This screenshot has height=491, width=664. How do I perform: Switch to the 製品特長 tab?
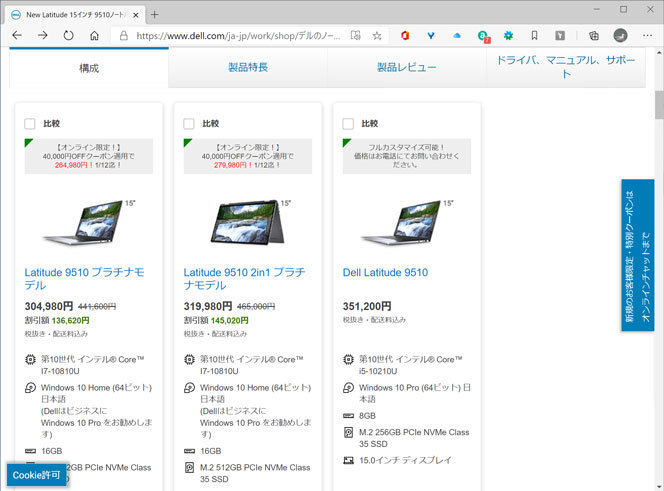[248, 67]
